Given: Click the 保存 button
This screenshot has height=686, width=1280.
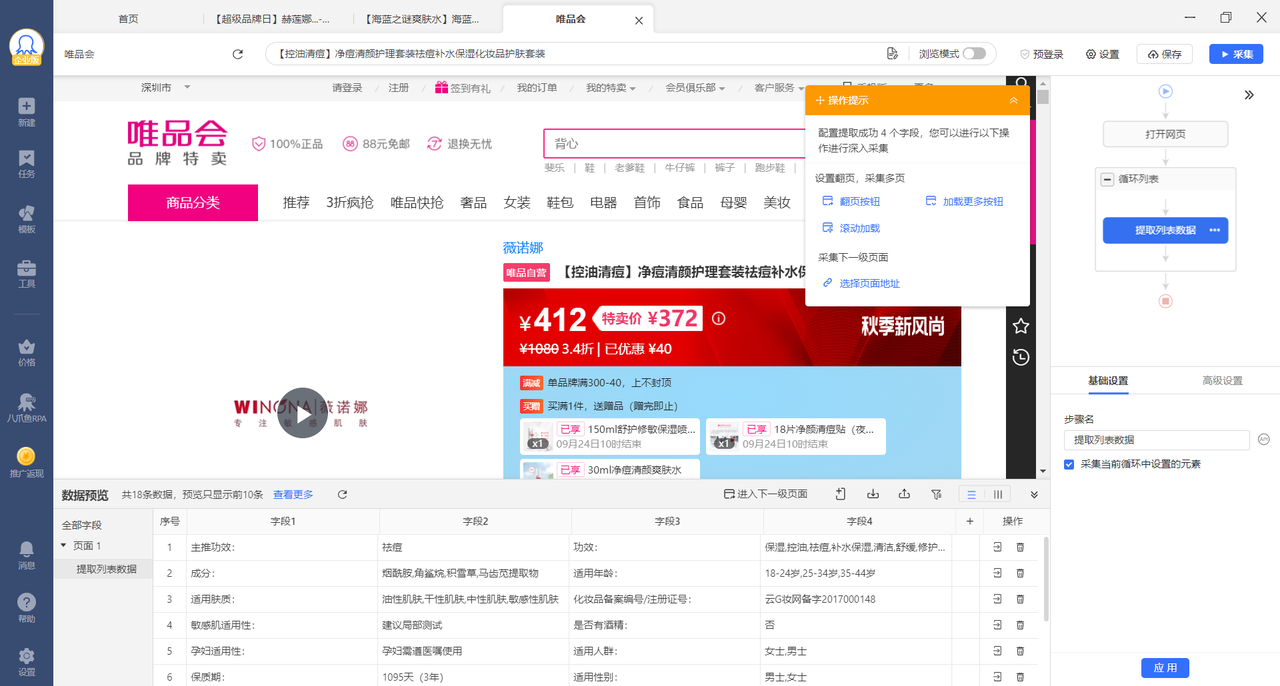Looking at the screenshot, I should coord(1164,54).
